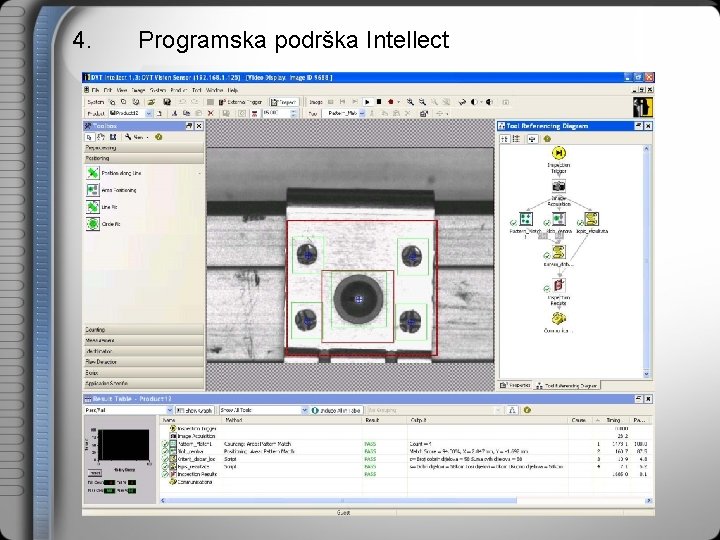Click the pointer icon in Toolbox toolbar
Image resolution: width=720 pixels, height=540 pixels.
coord(89,137)
